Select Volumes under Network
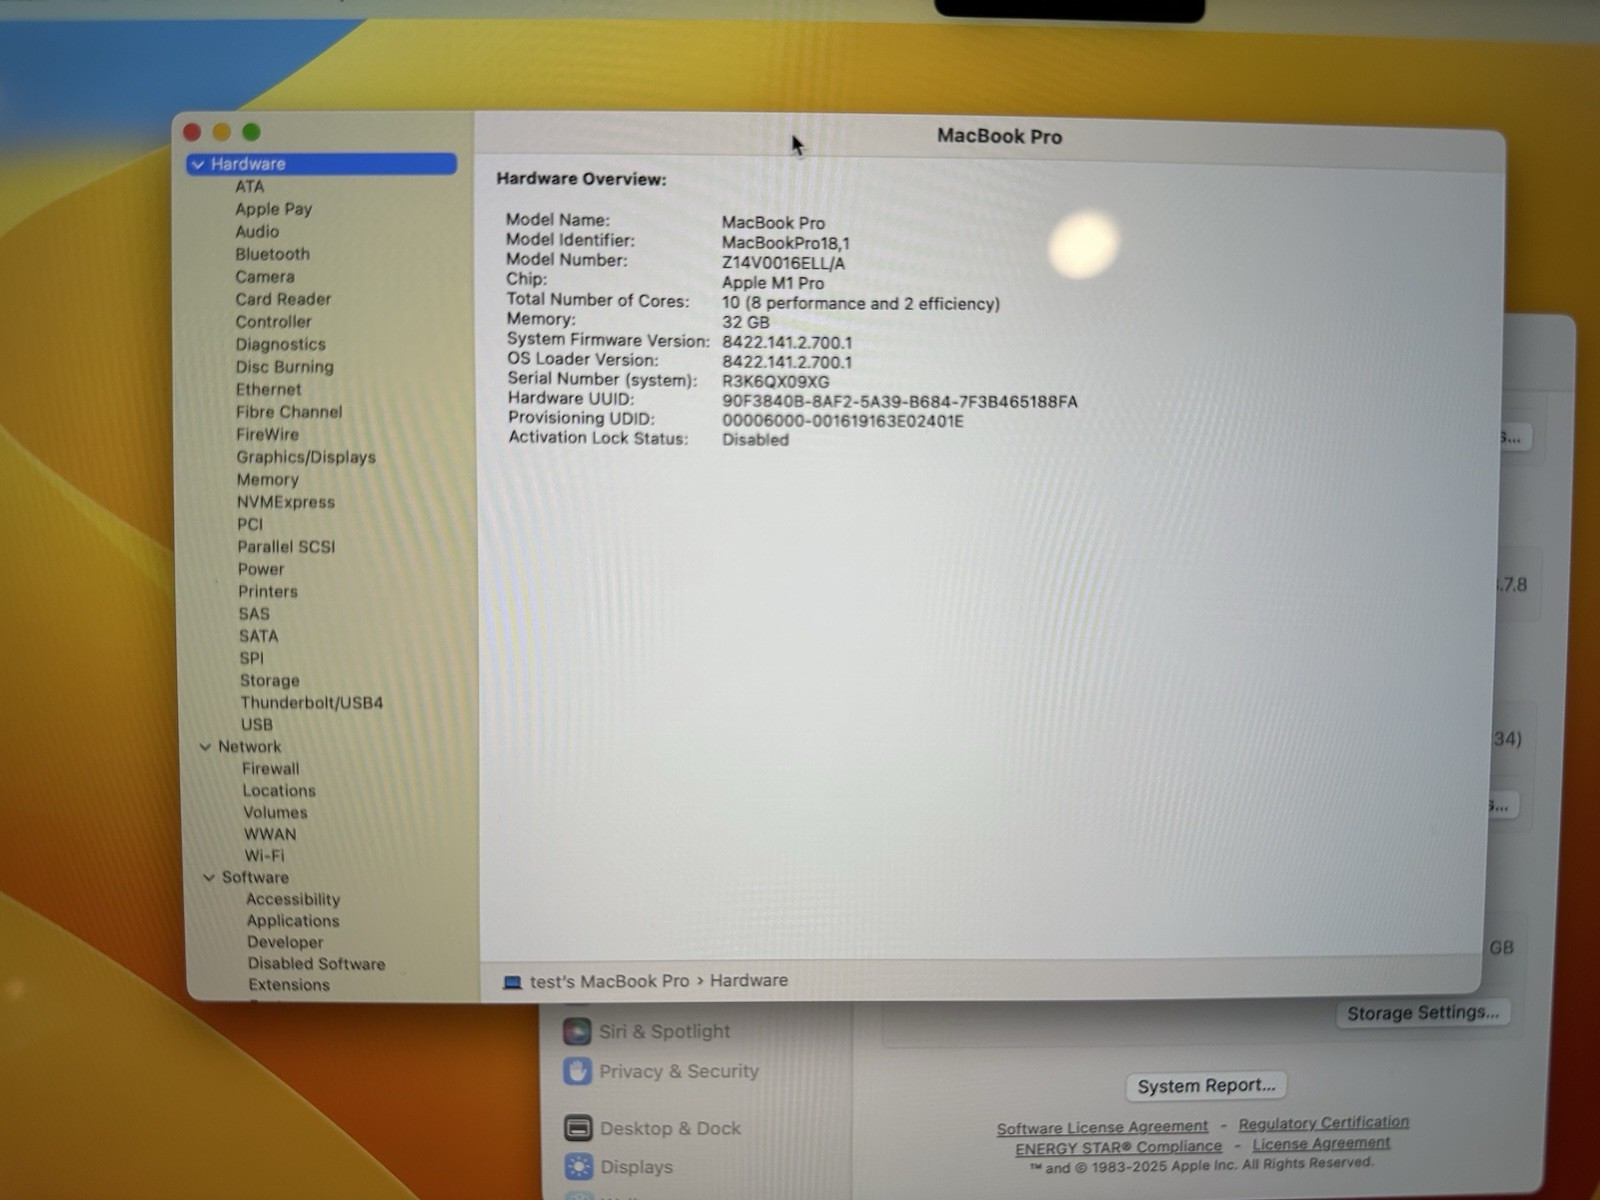 coord(275,812)
